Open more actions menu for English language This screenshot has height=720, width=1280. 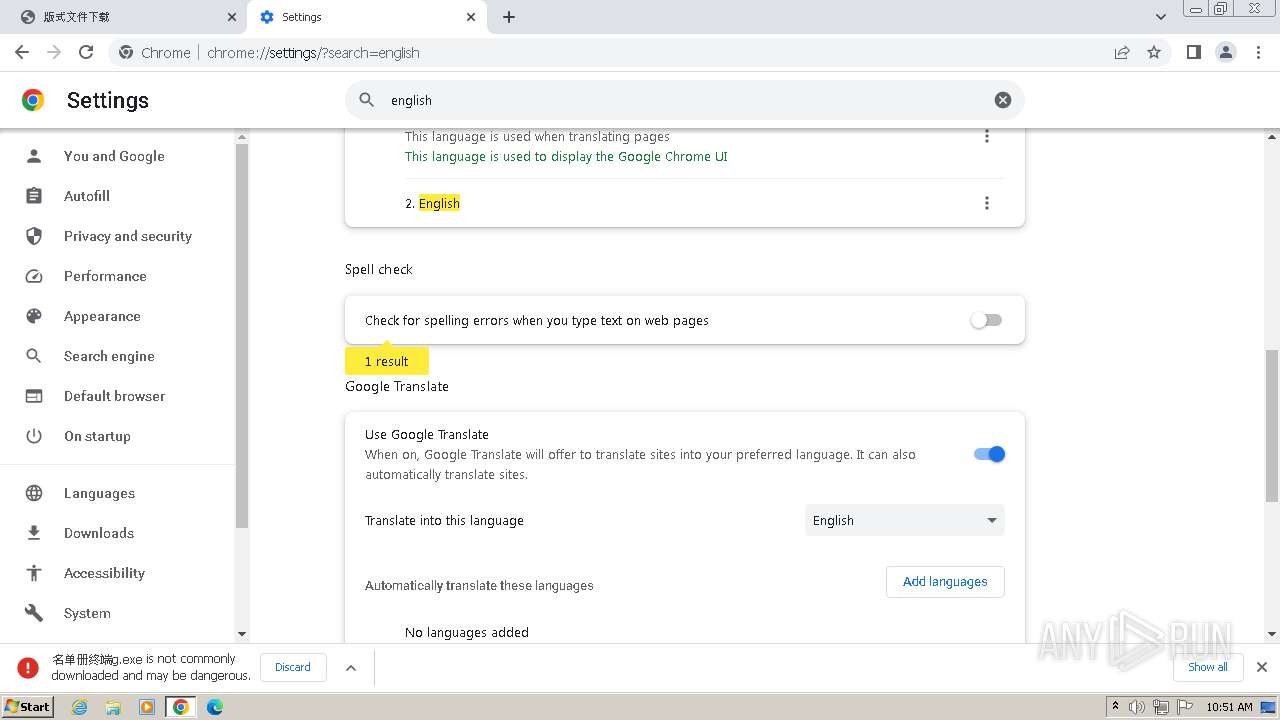click(986, 203)
